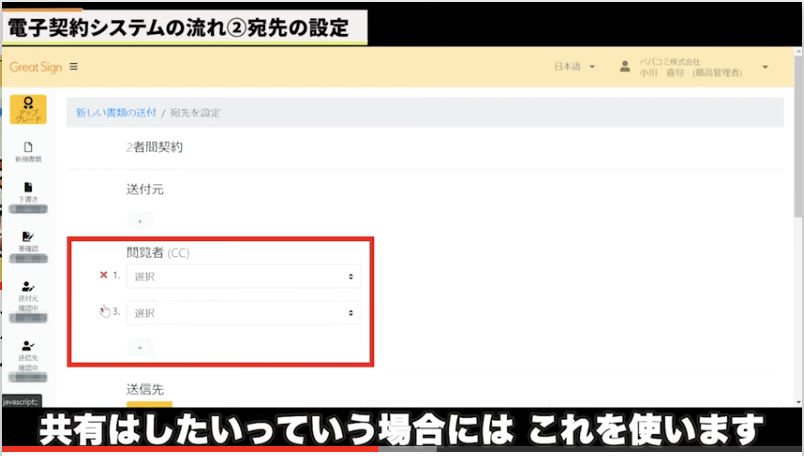Click the user profile avatar icon
Screen dimensions: 804x456
tap(625, 67)
